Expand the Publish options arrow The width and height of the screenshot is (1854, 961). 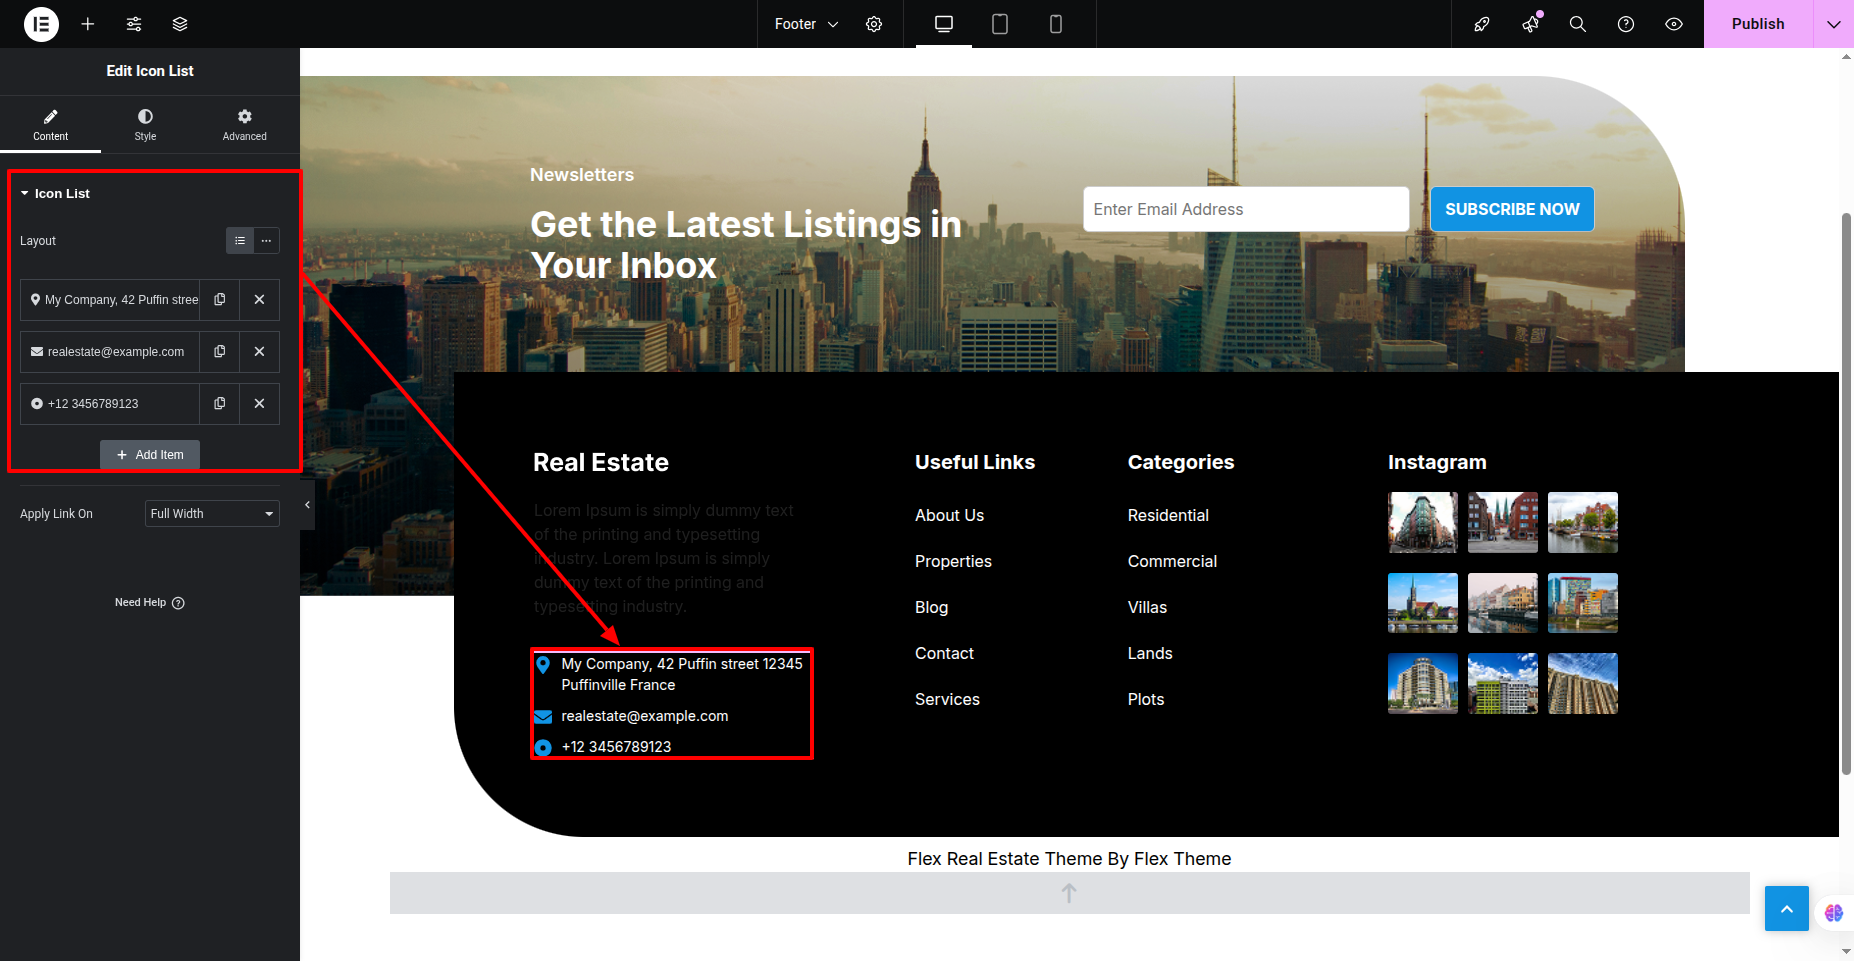coord(1833,24)
